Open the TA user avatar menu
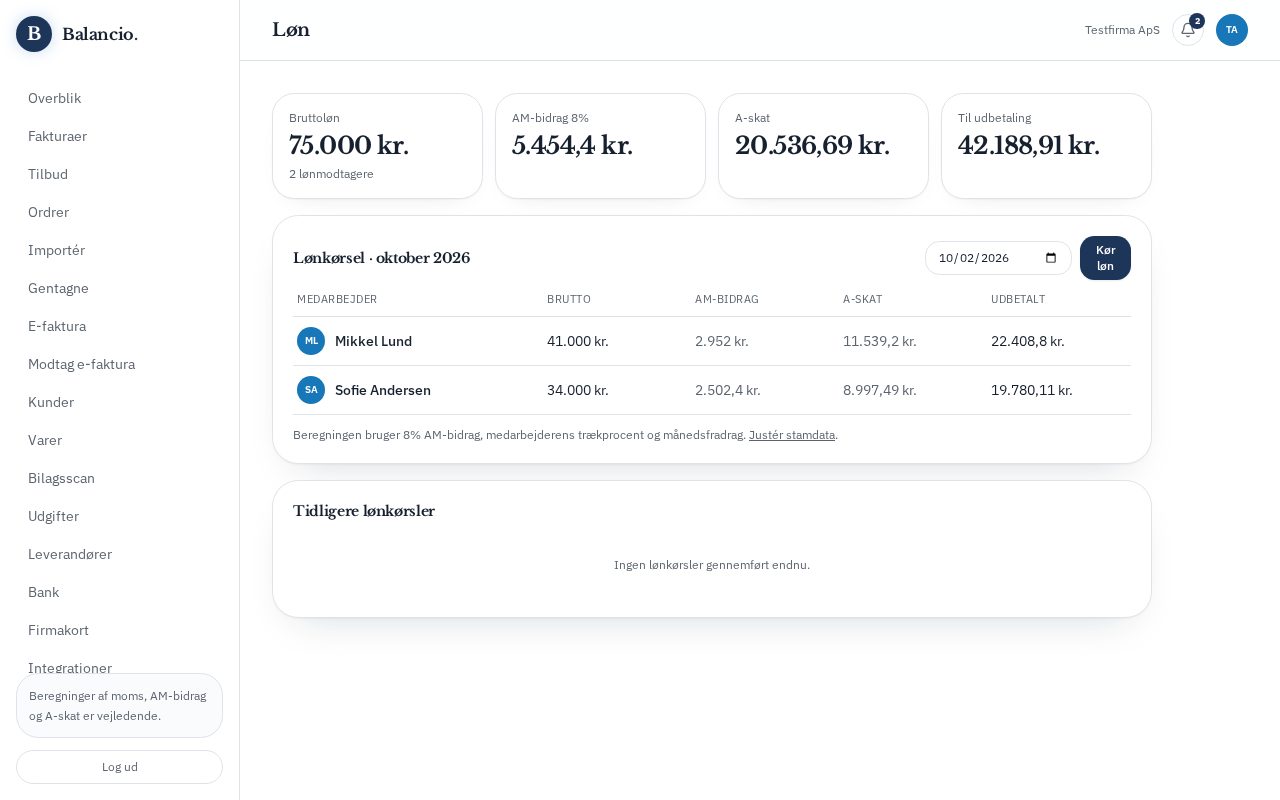 [x=1232, y=30]
